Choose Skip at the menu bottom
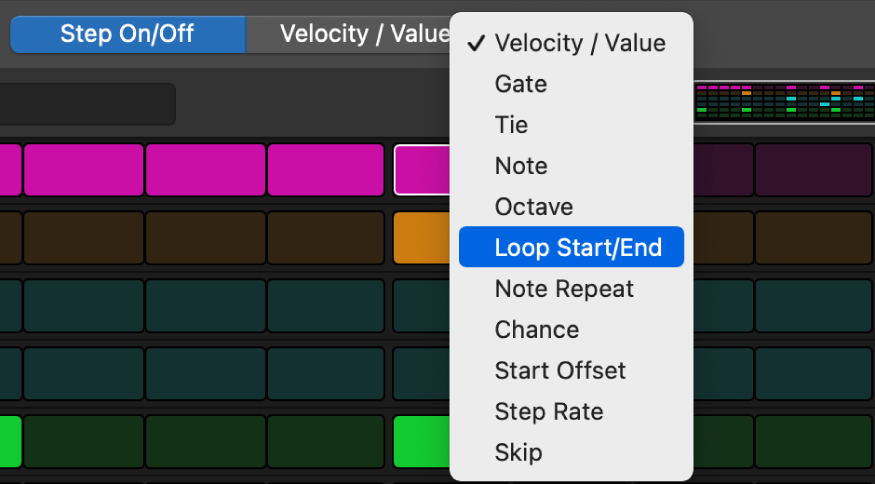Screen dimensions: 875x484 click(518, 453)
